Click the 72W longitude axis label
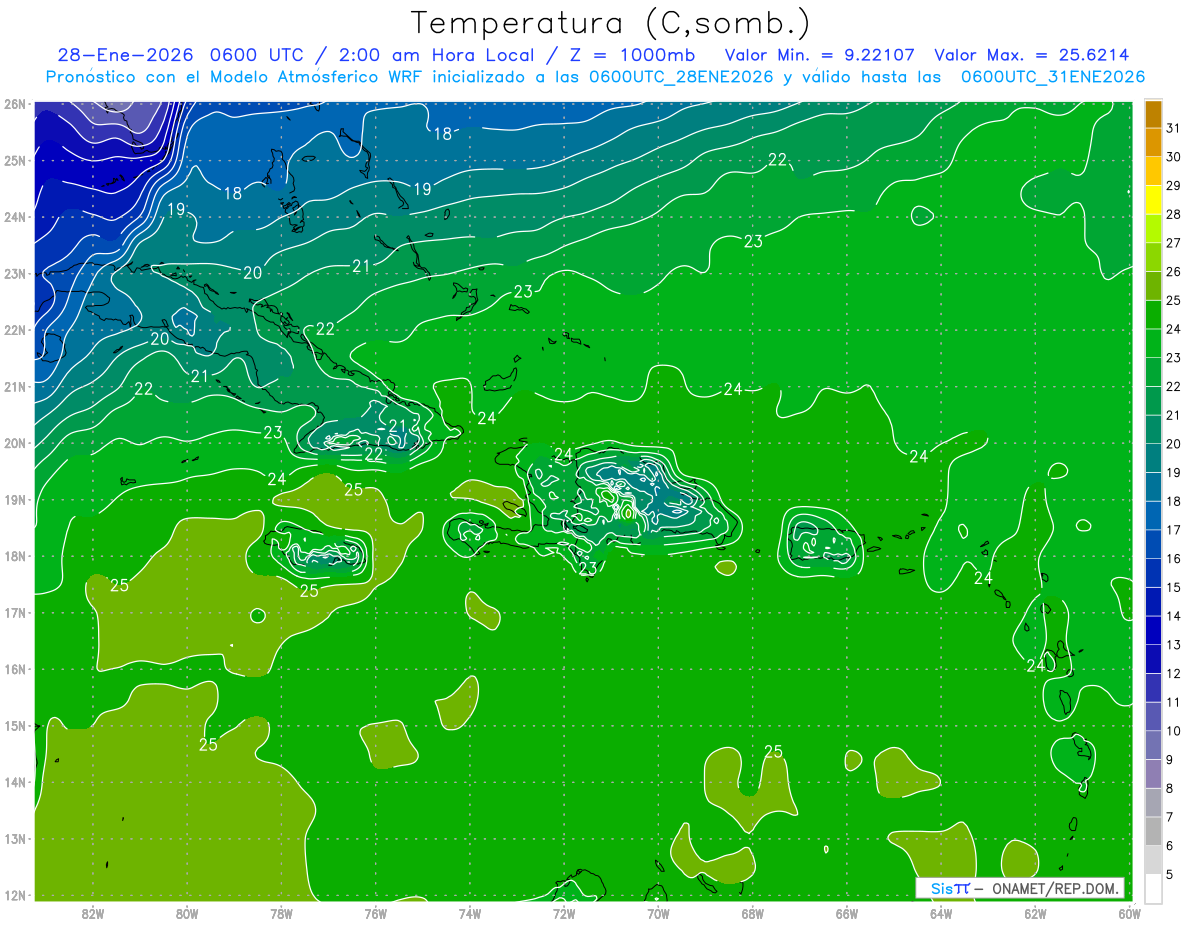1200x927 pixels. [x=564, y=913]
